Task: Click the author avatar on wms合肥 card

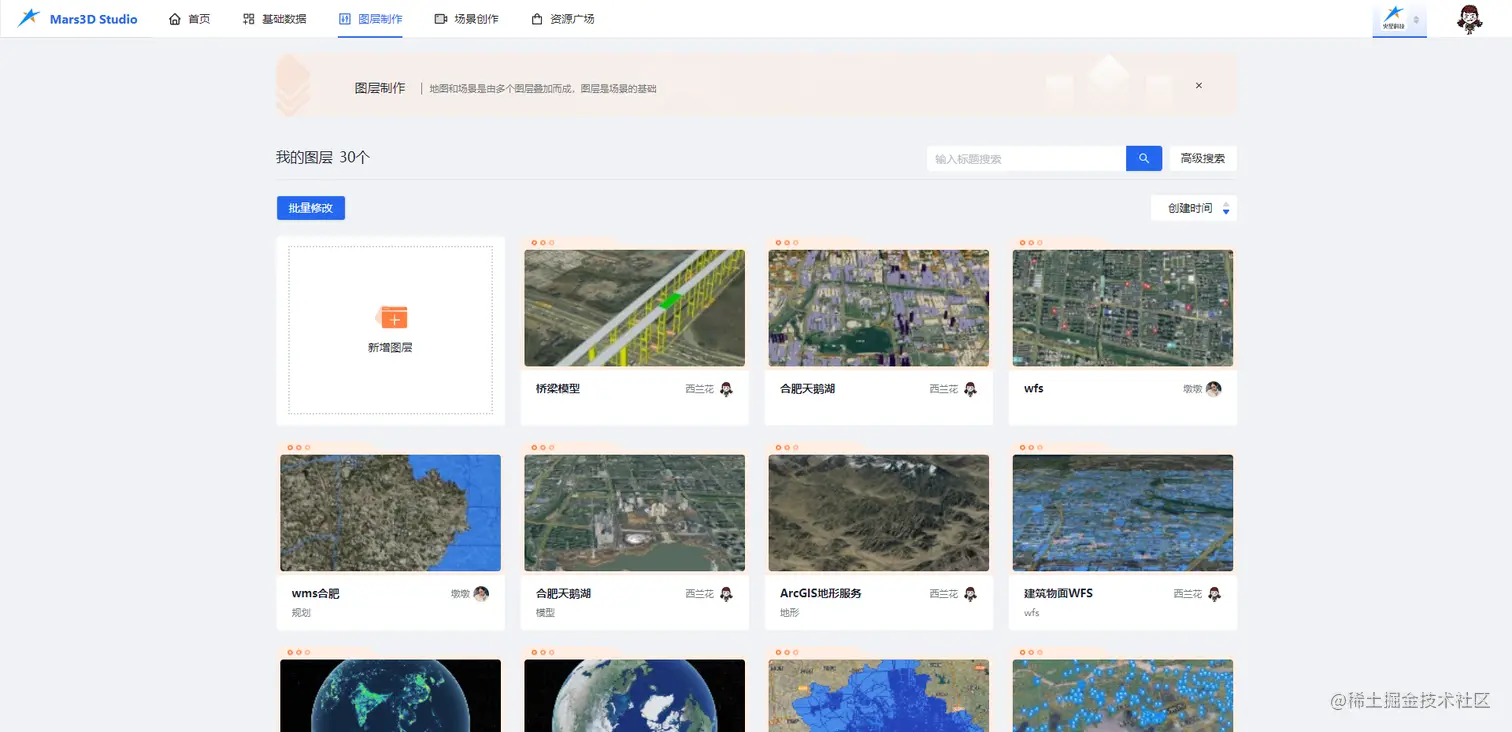Action: coord(482,594)
